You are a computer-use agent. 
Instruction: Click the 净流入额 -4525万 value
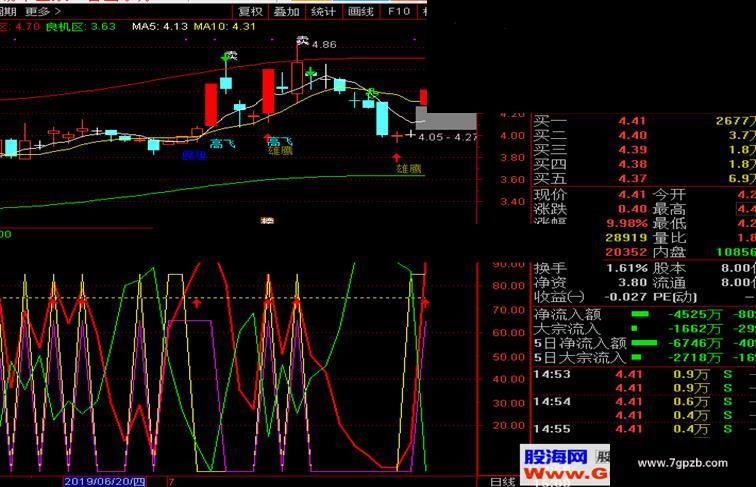[695, 315]
